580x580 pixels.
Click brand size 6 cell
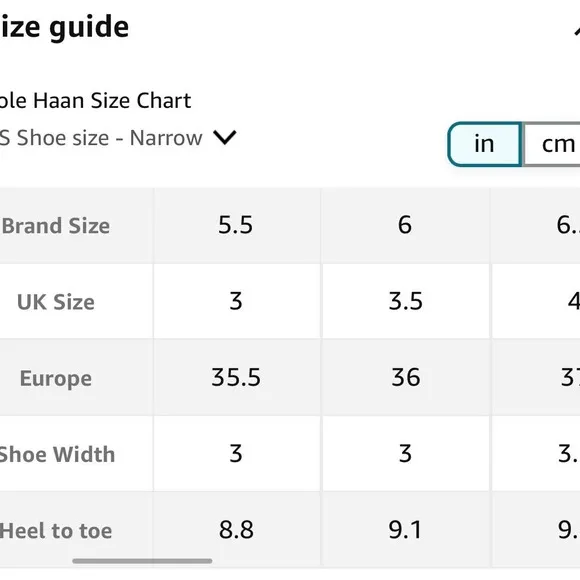coord(405,225)
